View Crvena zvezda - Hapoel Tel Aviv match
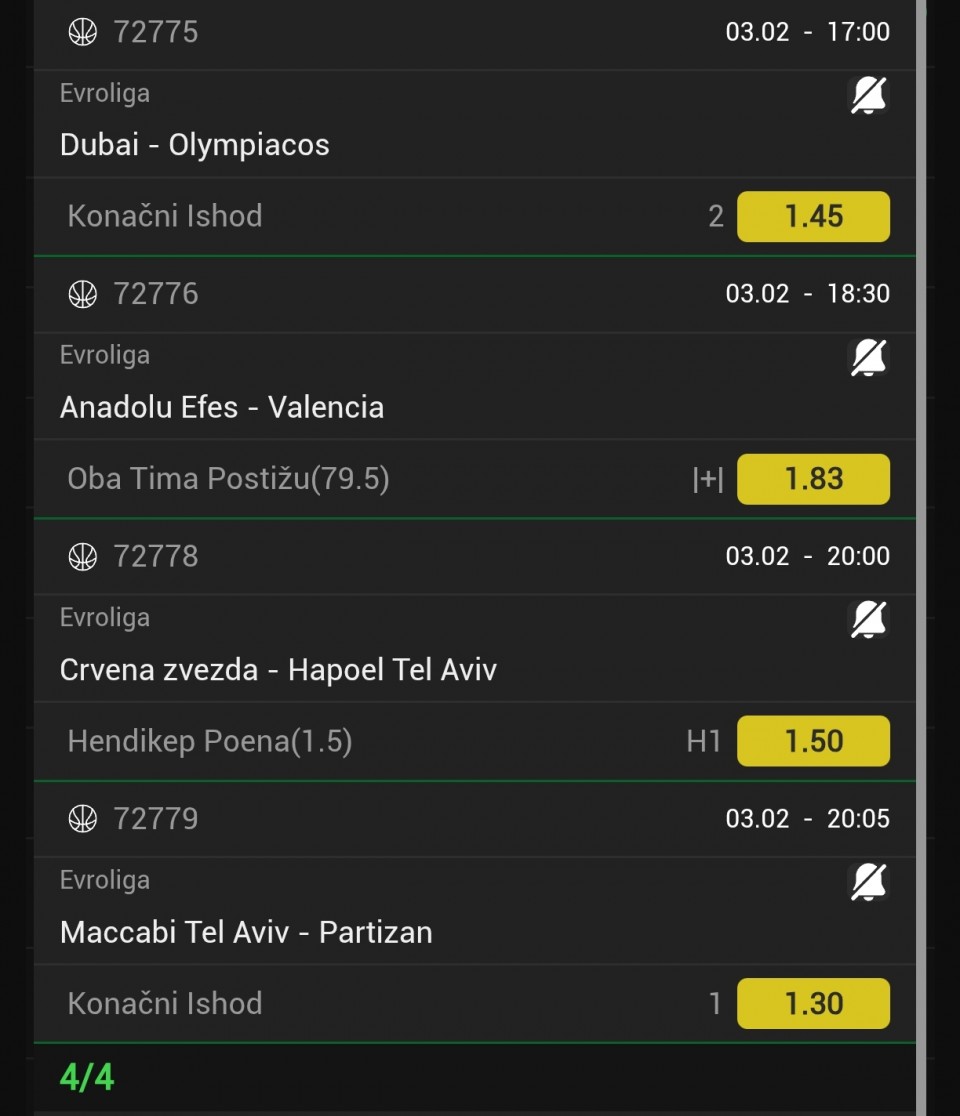The image size is (960, 1116). pyautogui.click(x=278, y=669)
